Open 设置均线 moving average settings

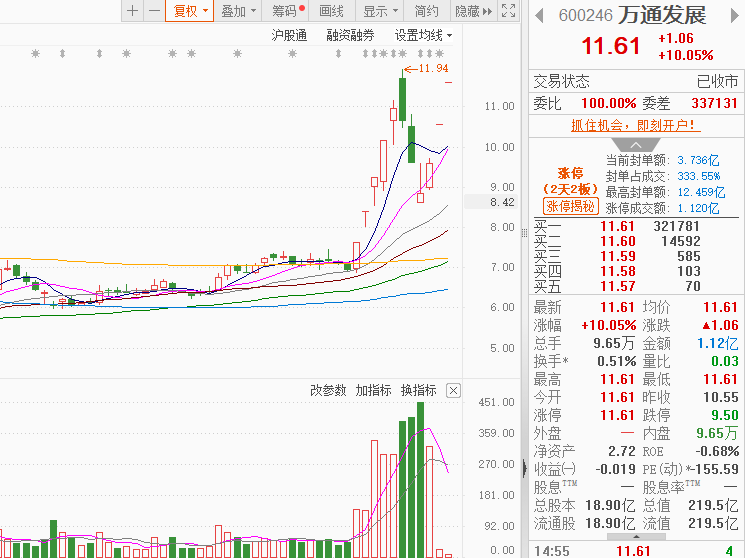[x=423, y=35]
